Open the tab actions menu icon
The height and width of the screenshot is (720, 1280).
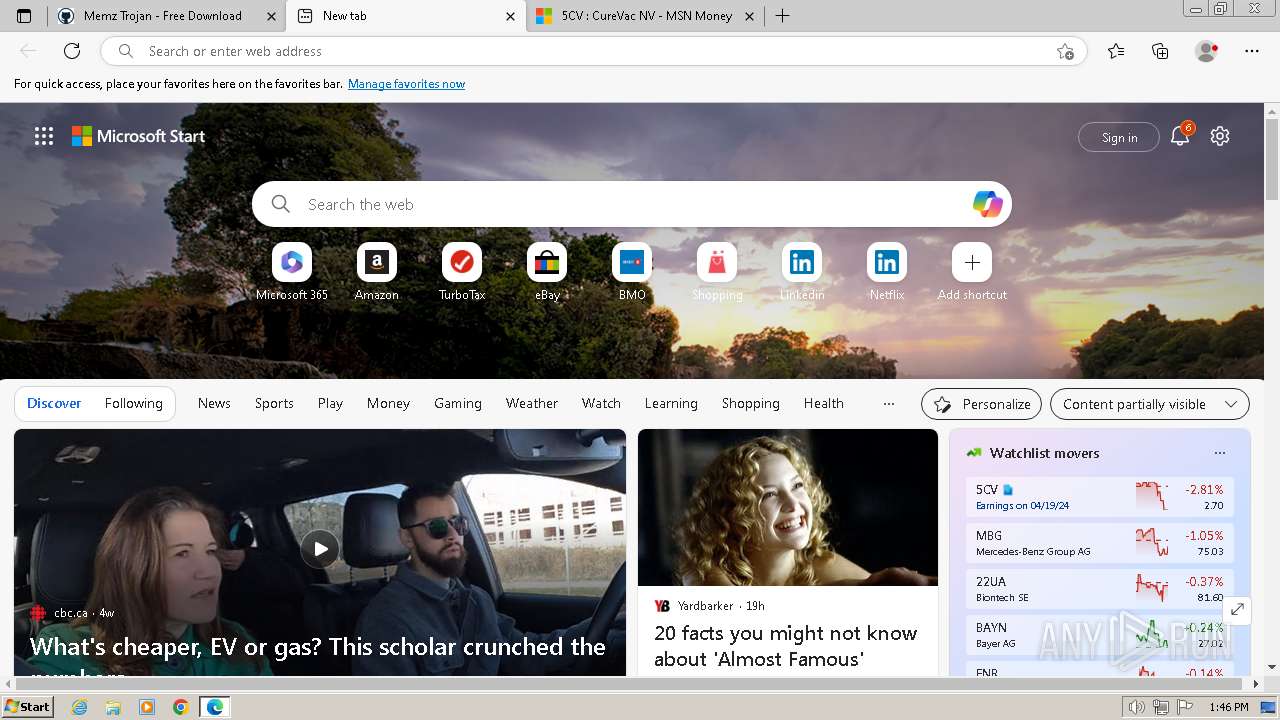[x=24, y=16]
